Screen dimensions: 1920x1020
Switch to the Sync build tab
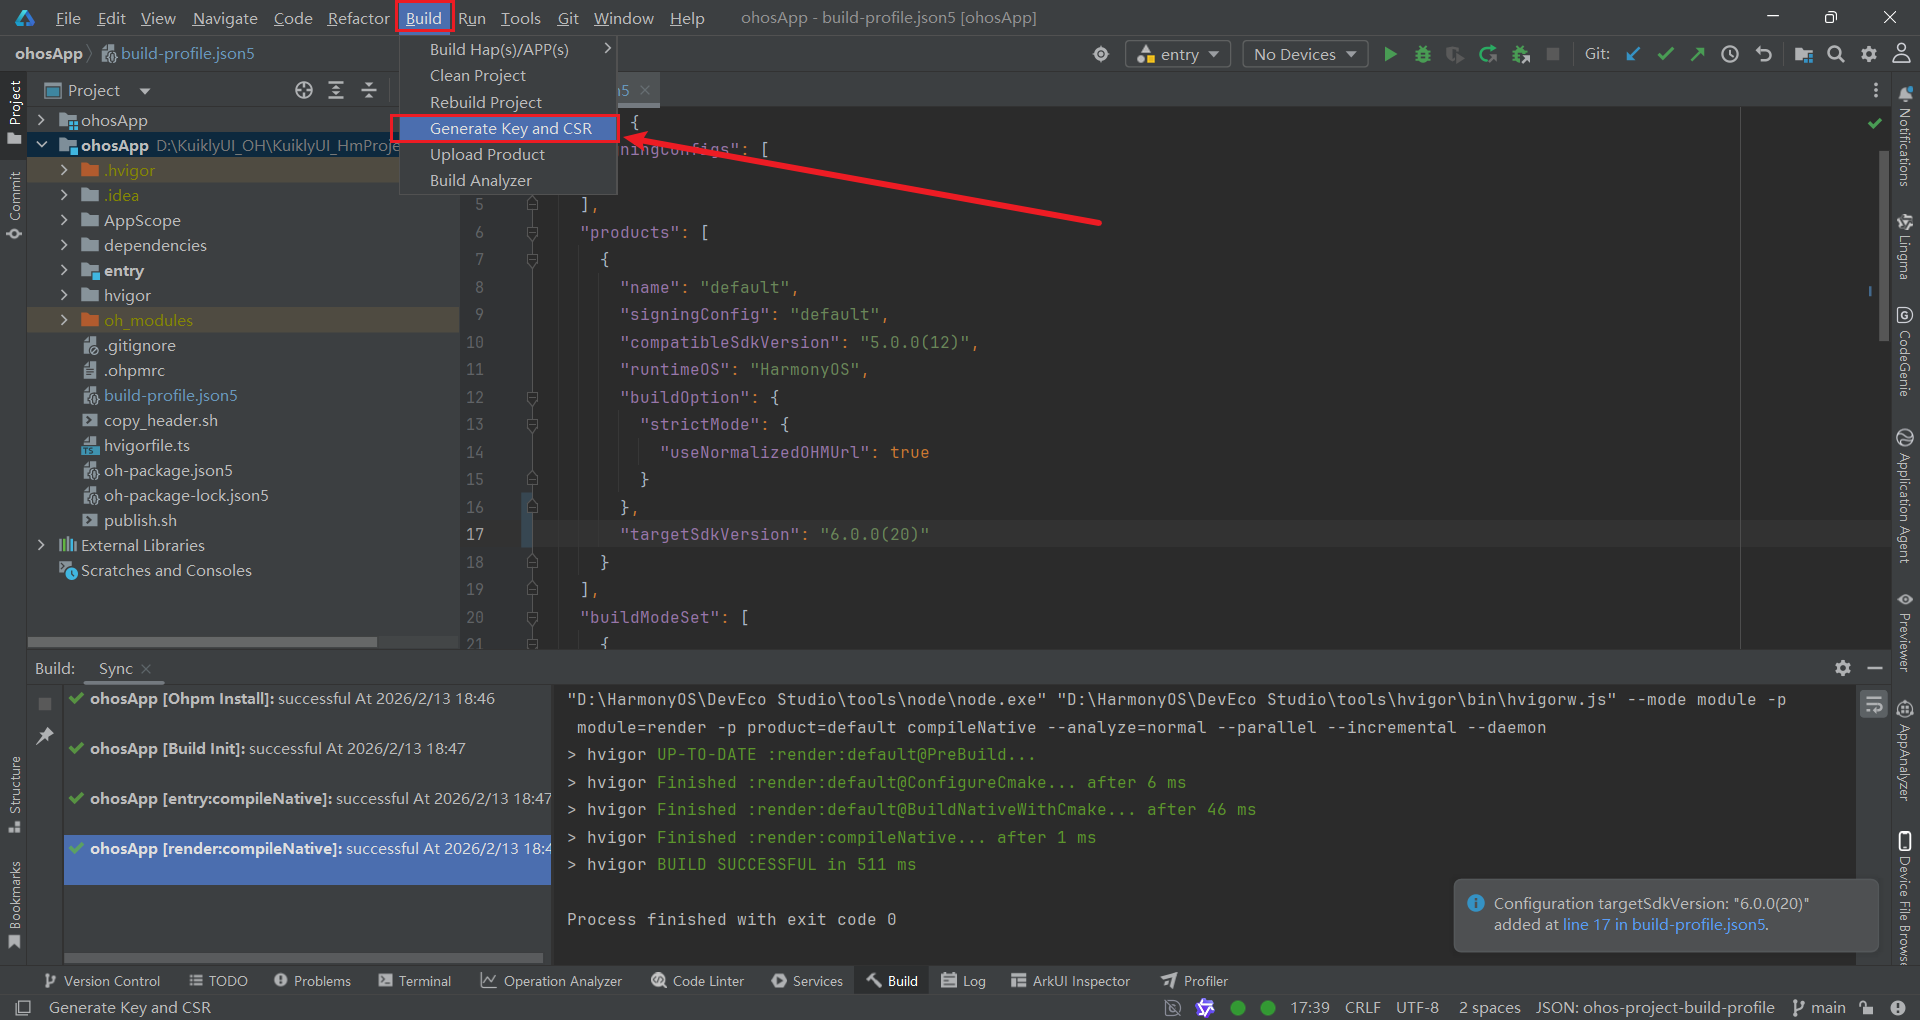(115, 668)
